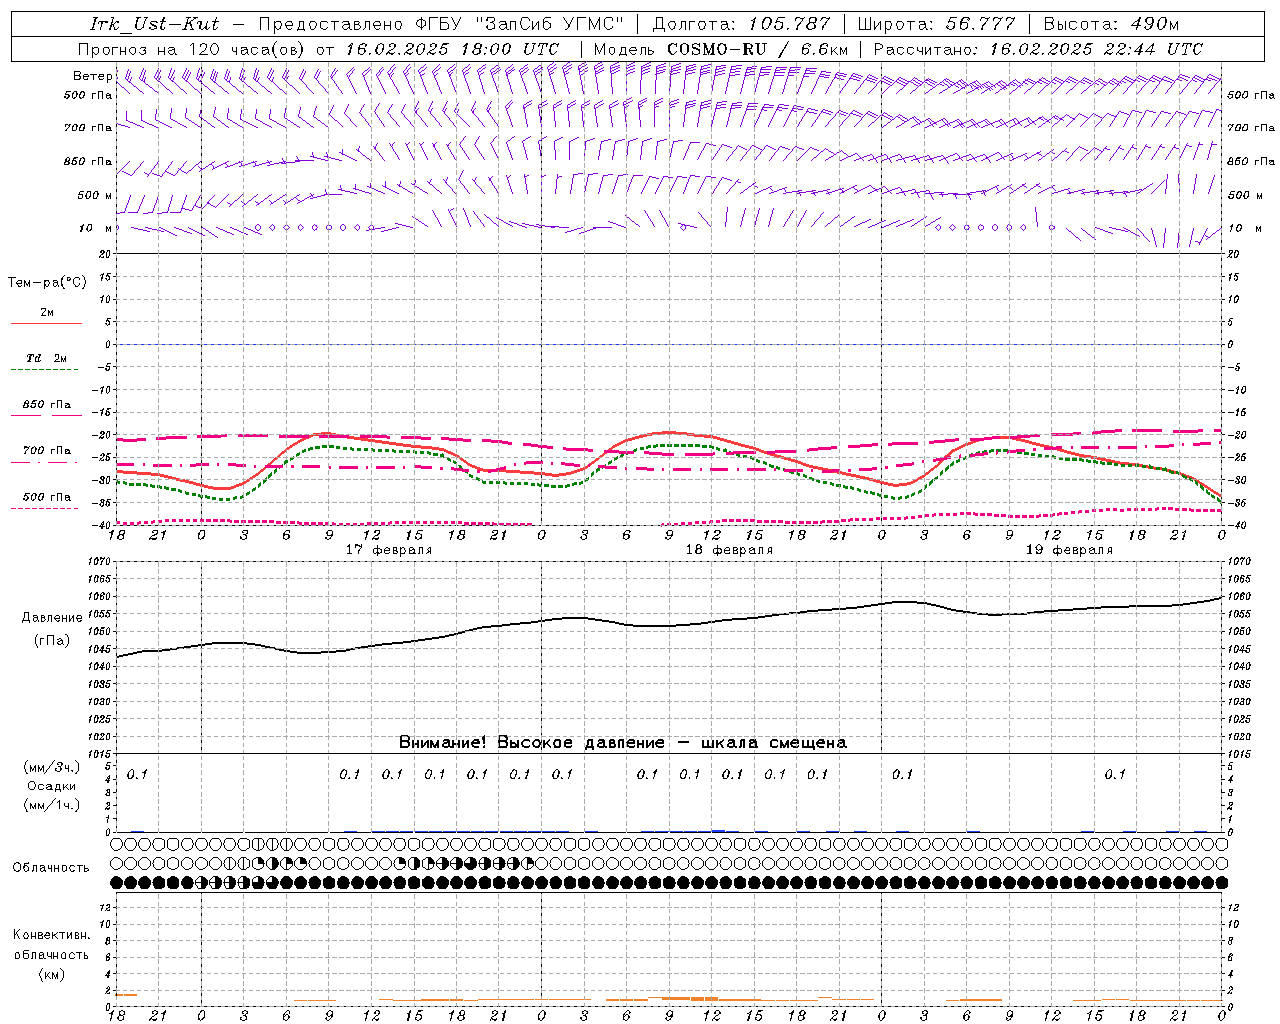This screenshot has width=1280, height=1024.
Task: Click the date label 17 февраля
Action: pos(389,550)
